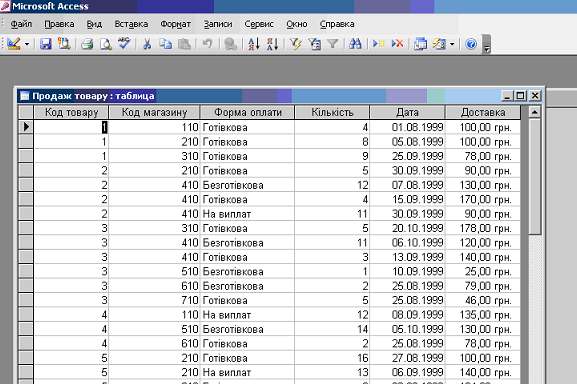This screenshot has width=577, height=384.
Task: Click the Print icon
Action: 87,44
